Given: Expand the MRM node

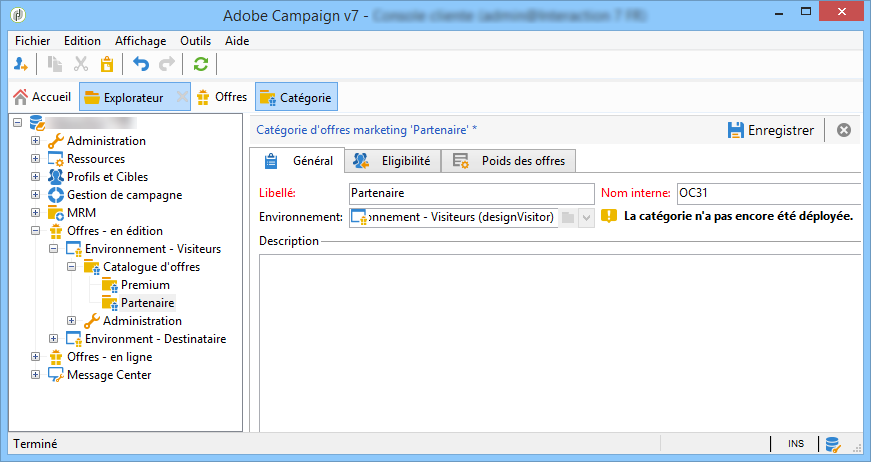Looking at the screenshot, I should 35,213.
